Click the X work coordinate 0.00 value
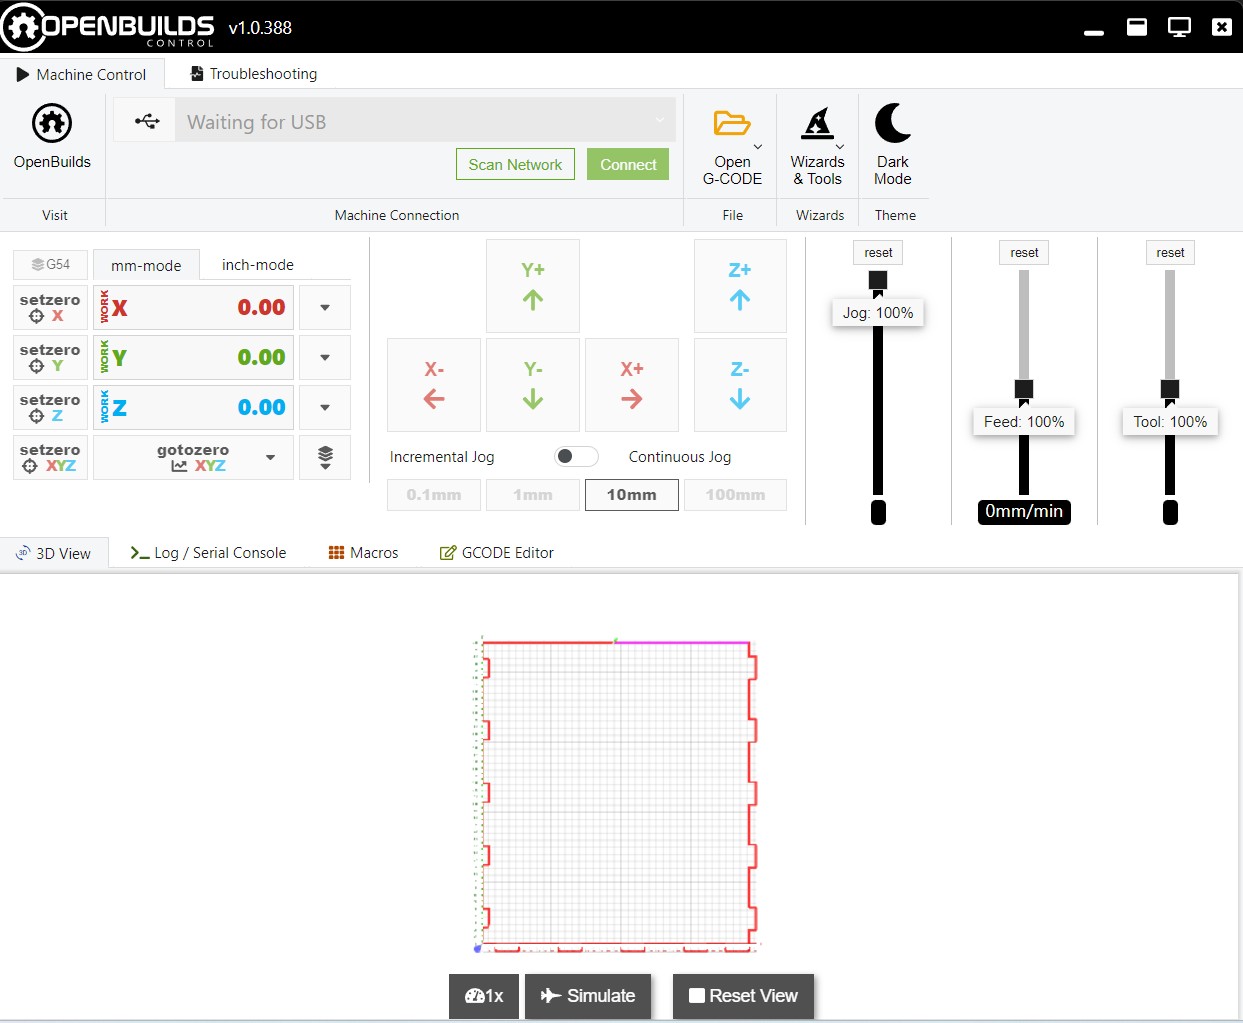This screenshot has width=1243, height=1023. point(261,308)
